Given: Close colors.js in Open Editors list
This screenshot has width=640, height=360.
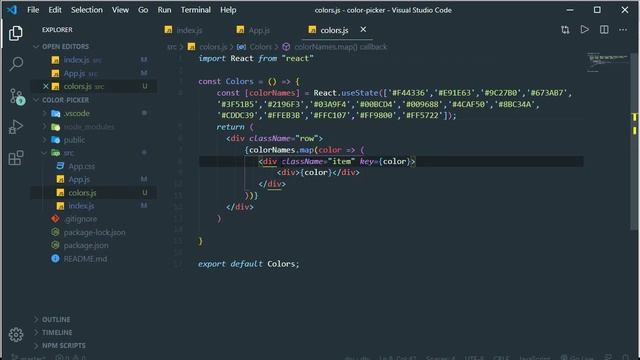Looking at the screenshot, I should [46, 86].
